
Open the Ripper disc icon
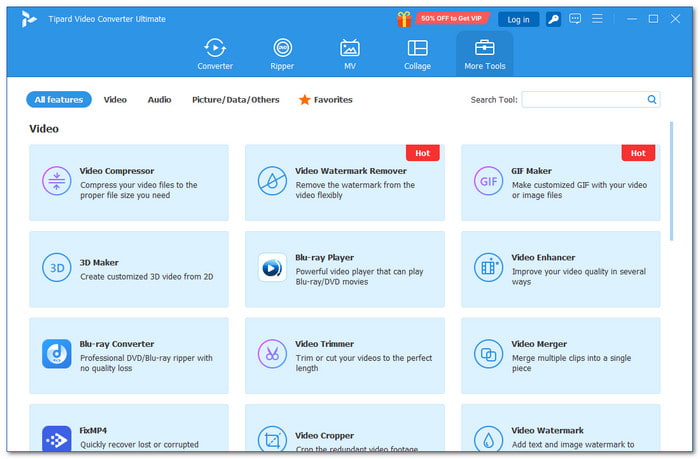tap(282, 48)
